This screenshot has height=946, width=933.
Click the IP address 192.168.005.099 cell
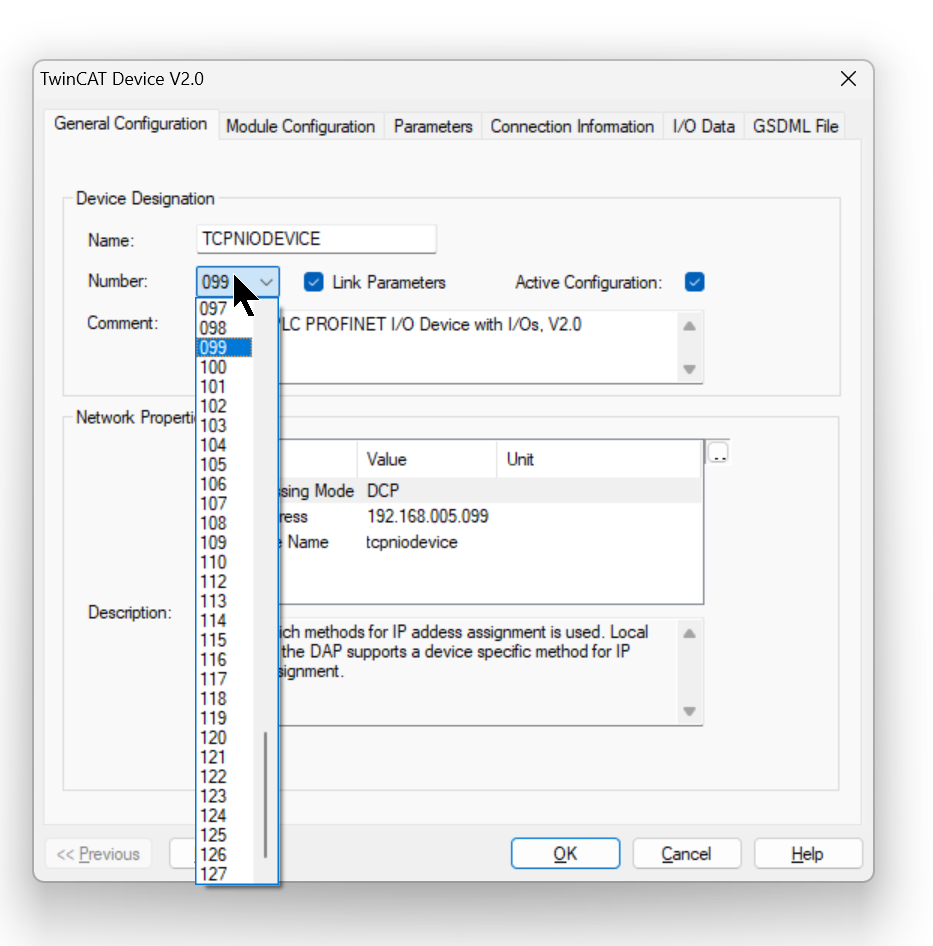click(429, 516)
